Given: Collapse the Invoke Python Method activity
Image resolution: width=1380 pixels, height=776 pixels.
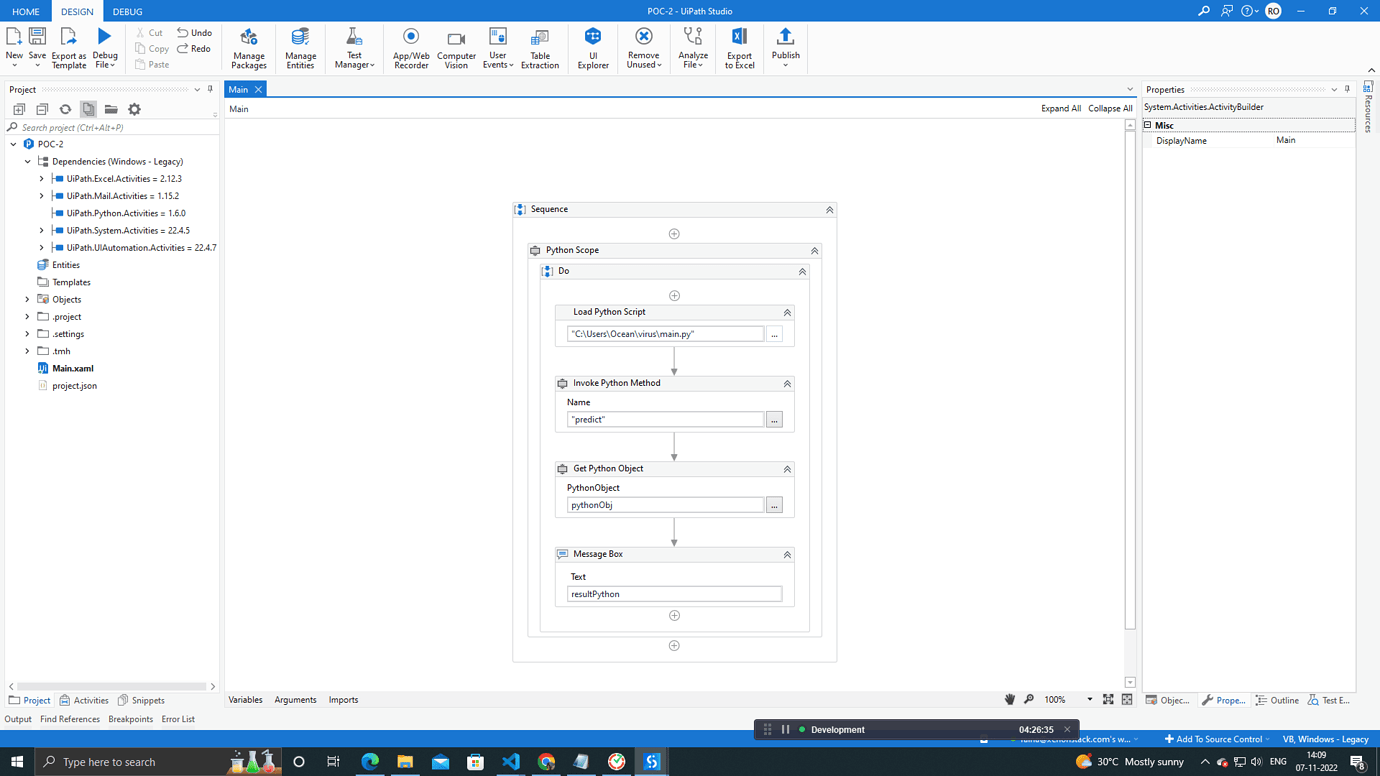Looking at the screenshot, I should point(787,384).
